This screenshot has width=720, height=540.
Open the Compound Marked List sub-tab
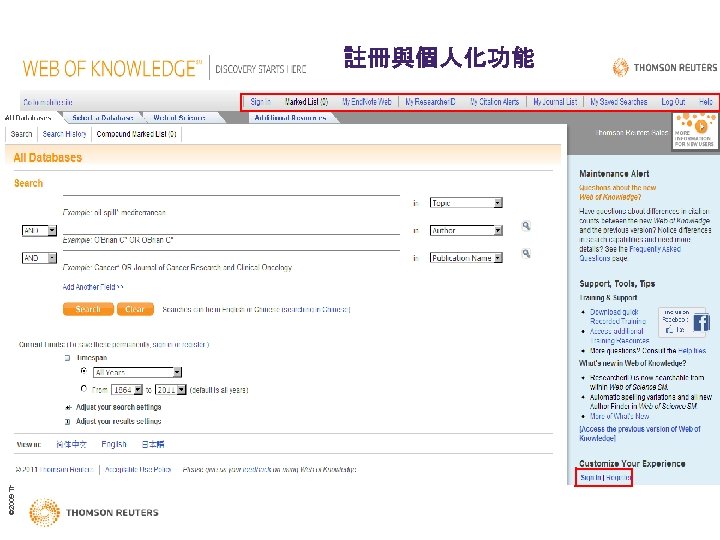[136, 134]
